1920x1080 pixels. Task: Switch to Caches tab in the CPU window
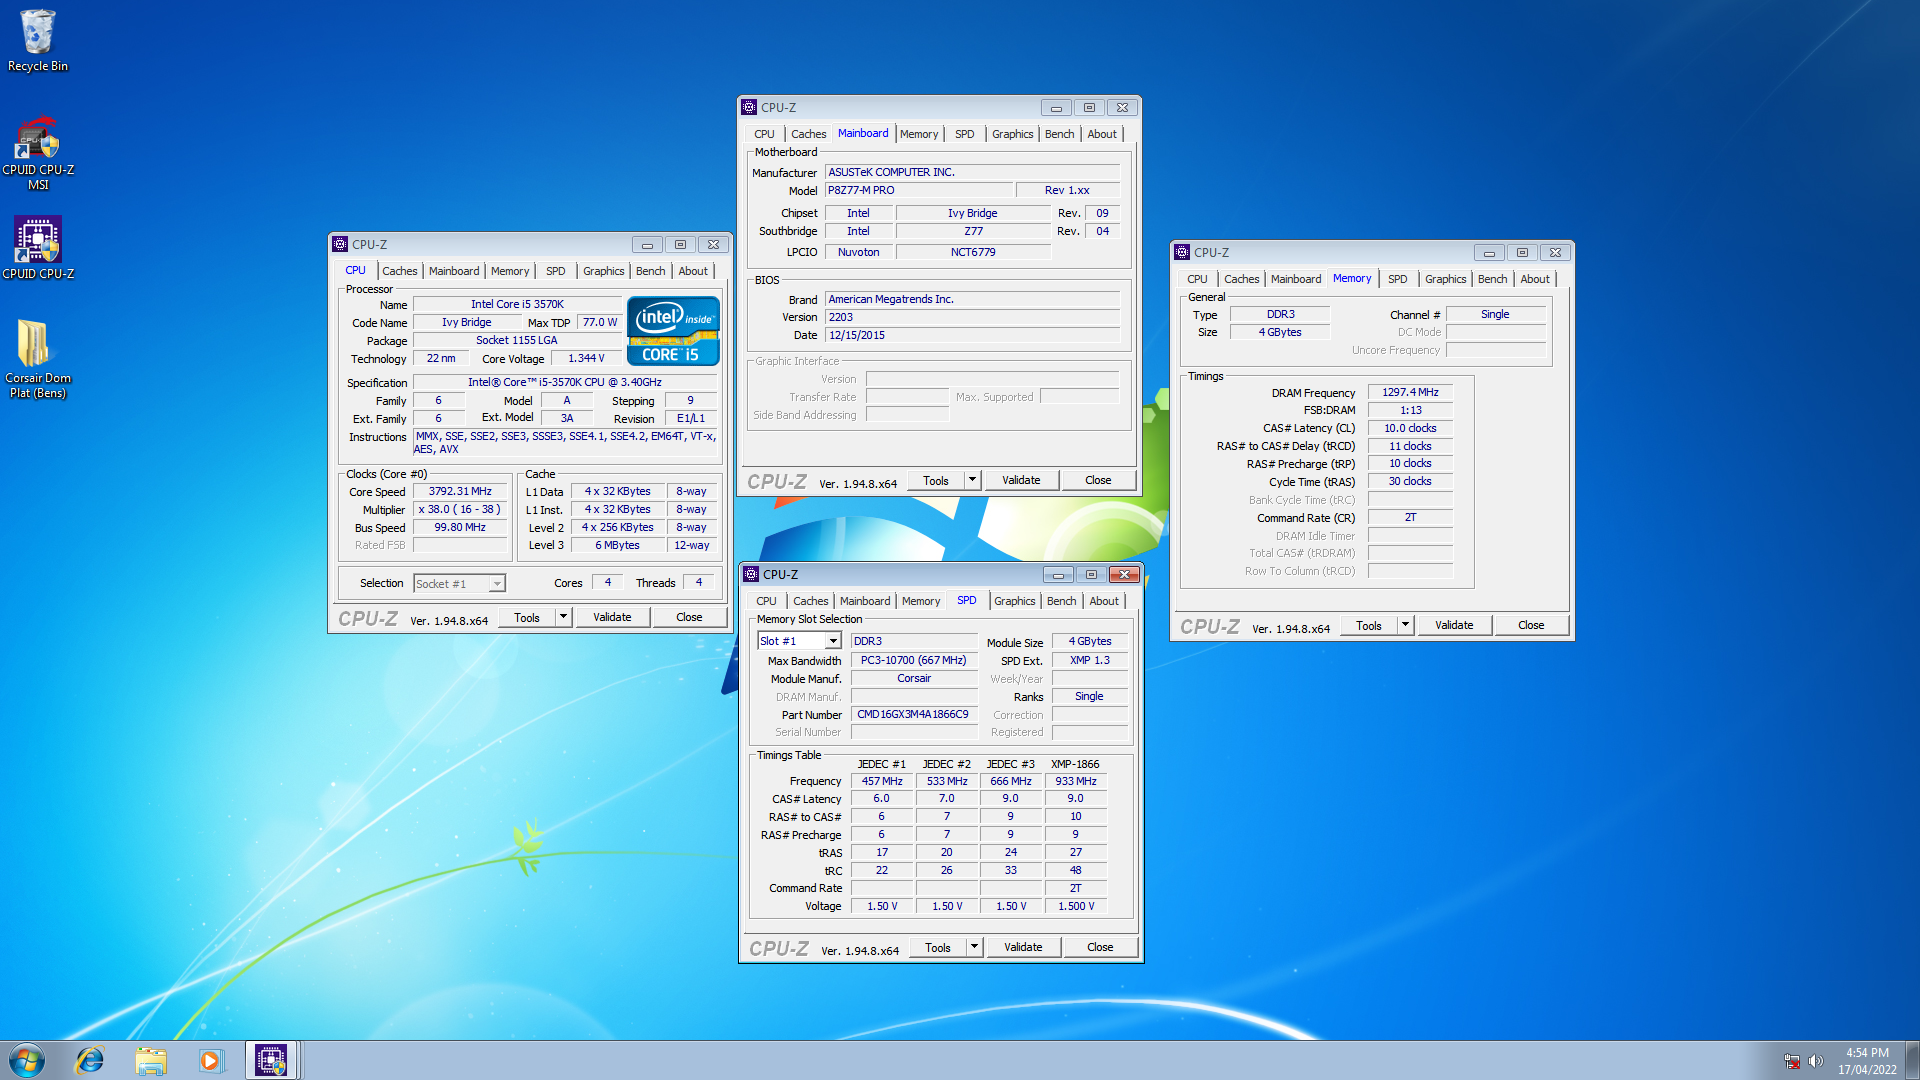(399, 271)
